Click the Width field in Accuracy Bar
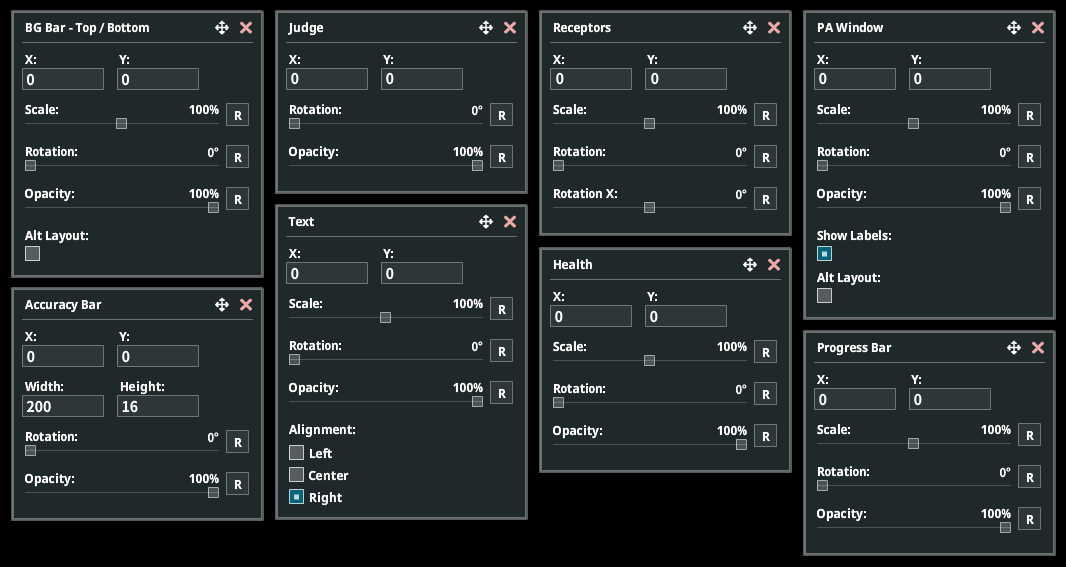Screen dimensions: 1066x567 tap(64, 406)
